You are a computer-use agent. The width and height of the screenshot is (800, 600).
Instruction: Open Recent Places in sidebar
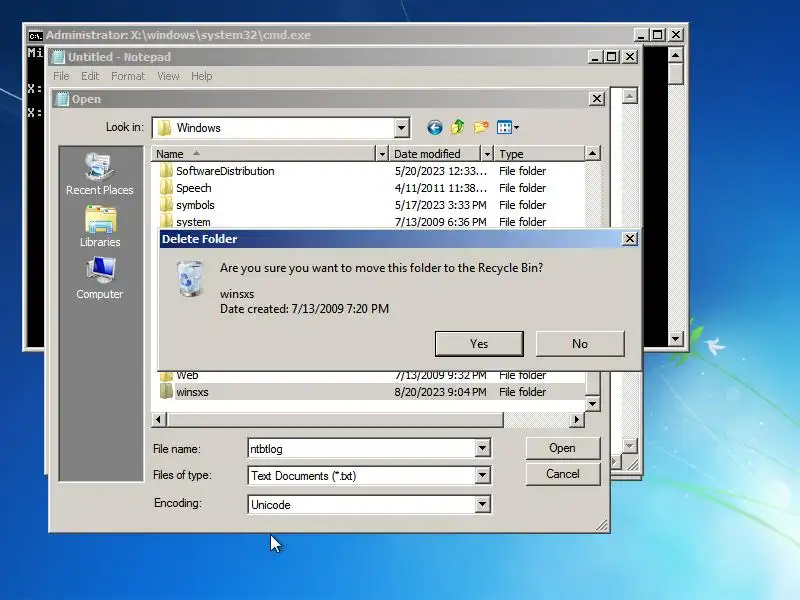[x=100, y=174]
